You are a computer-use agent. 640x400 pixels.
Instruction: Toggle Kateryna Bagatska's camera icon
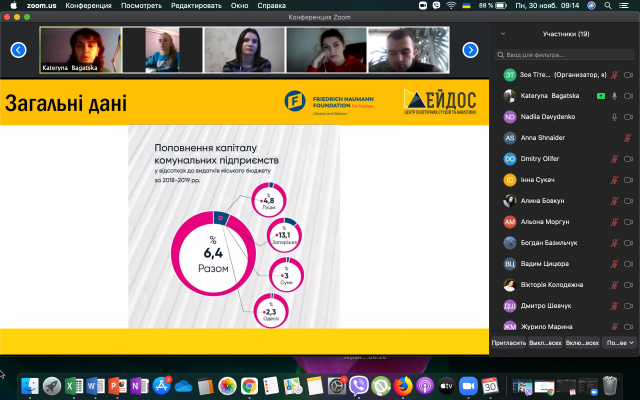[x=629, y=96]
